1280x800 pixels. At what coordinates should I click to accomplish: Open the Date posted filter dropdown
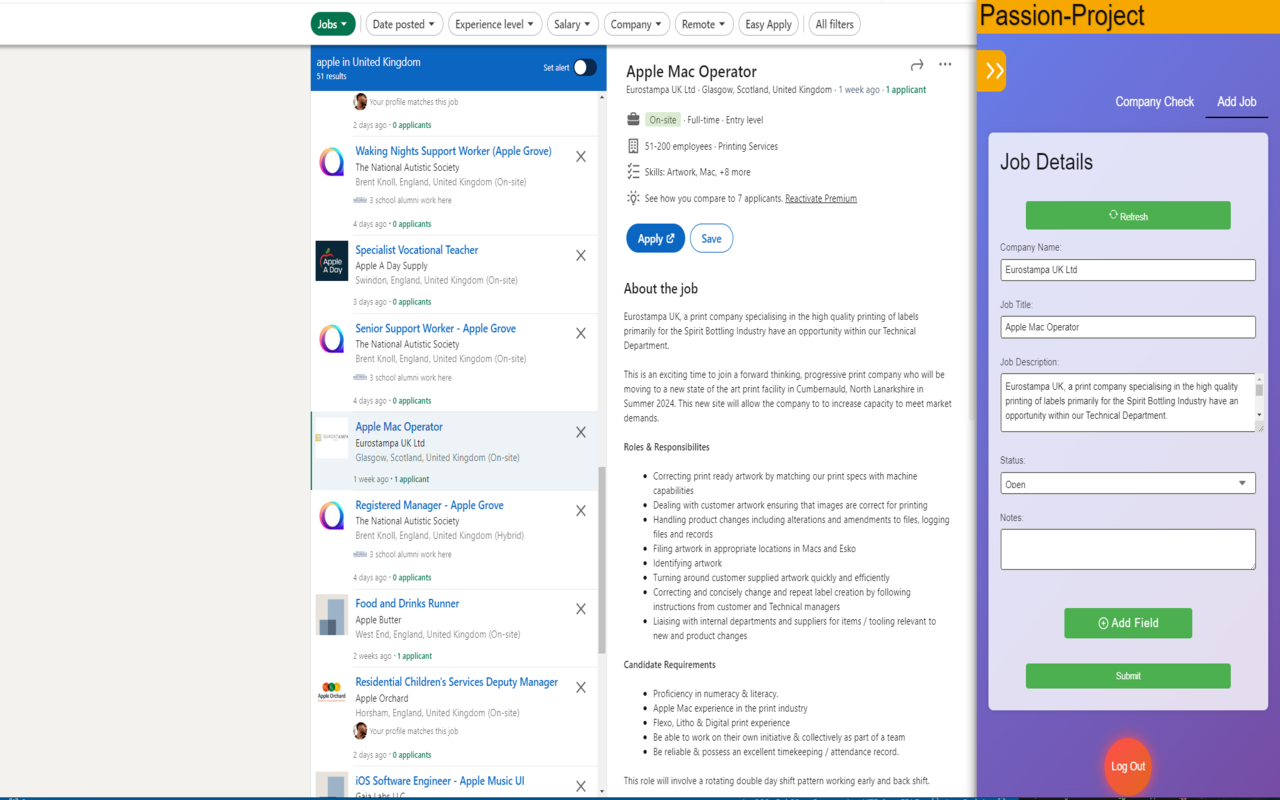[x=403, y=24]
